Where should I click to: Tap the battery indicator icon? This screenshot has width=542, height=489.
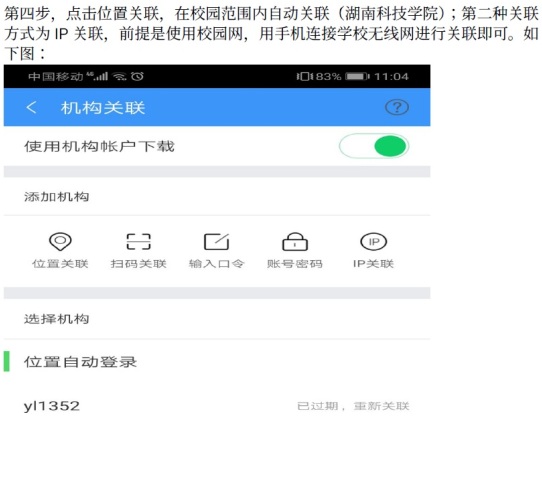click(357, 76)
